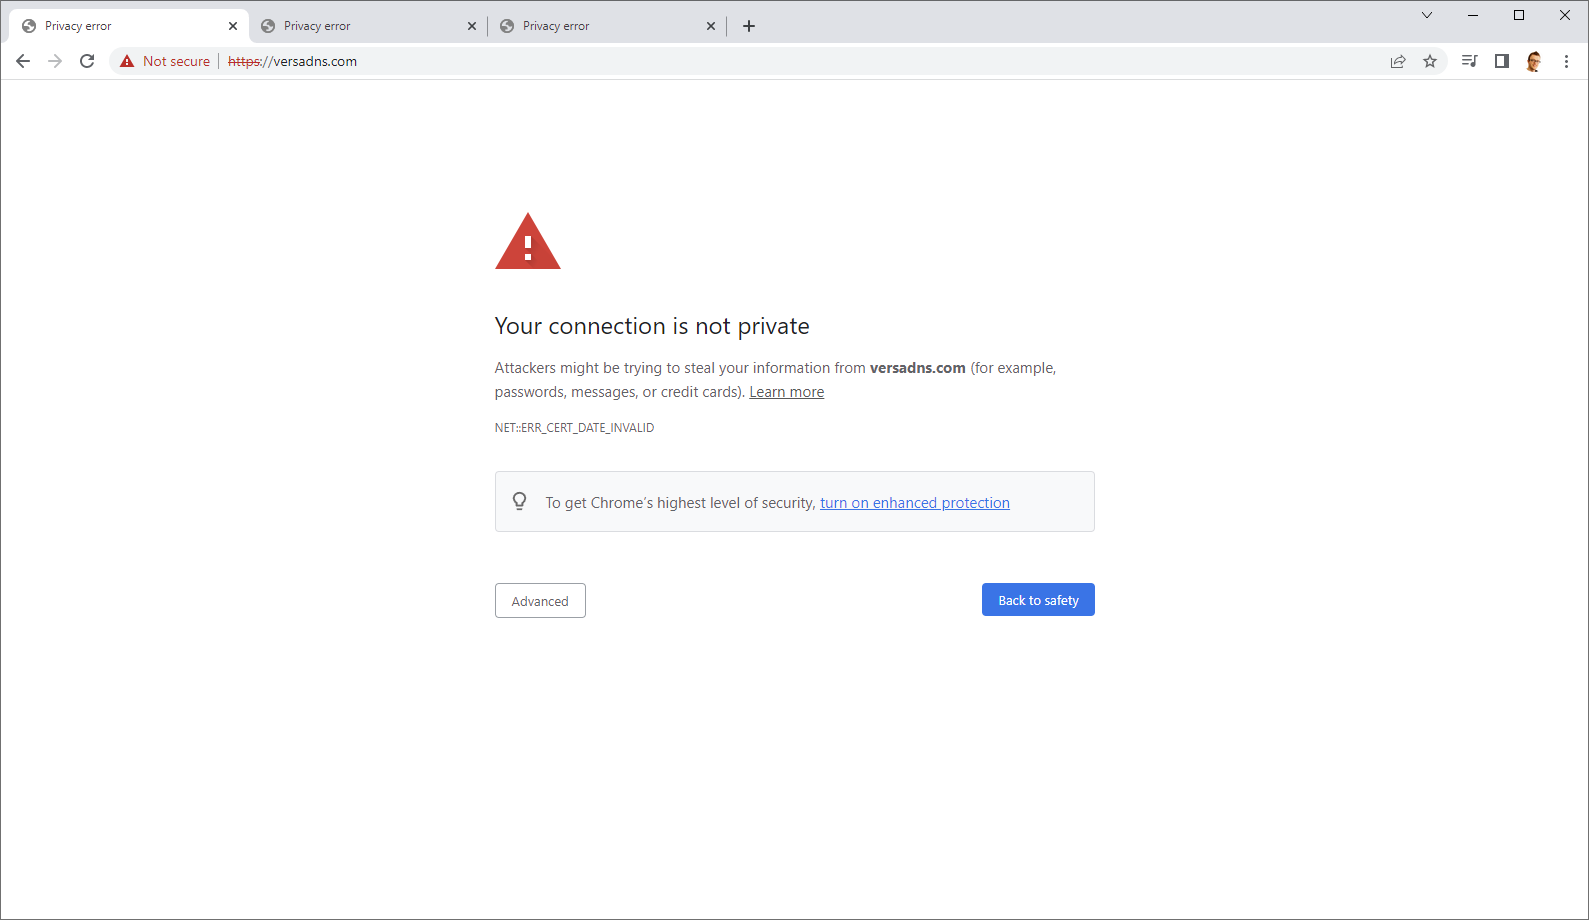Viewport: 1589px width, 920px height.
Task: Close the first Privacy error tab
Action: coord(233,26)
